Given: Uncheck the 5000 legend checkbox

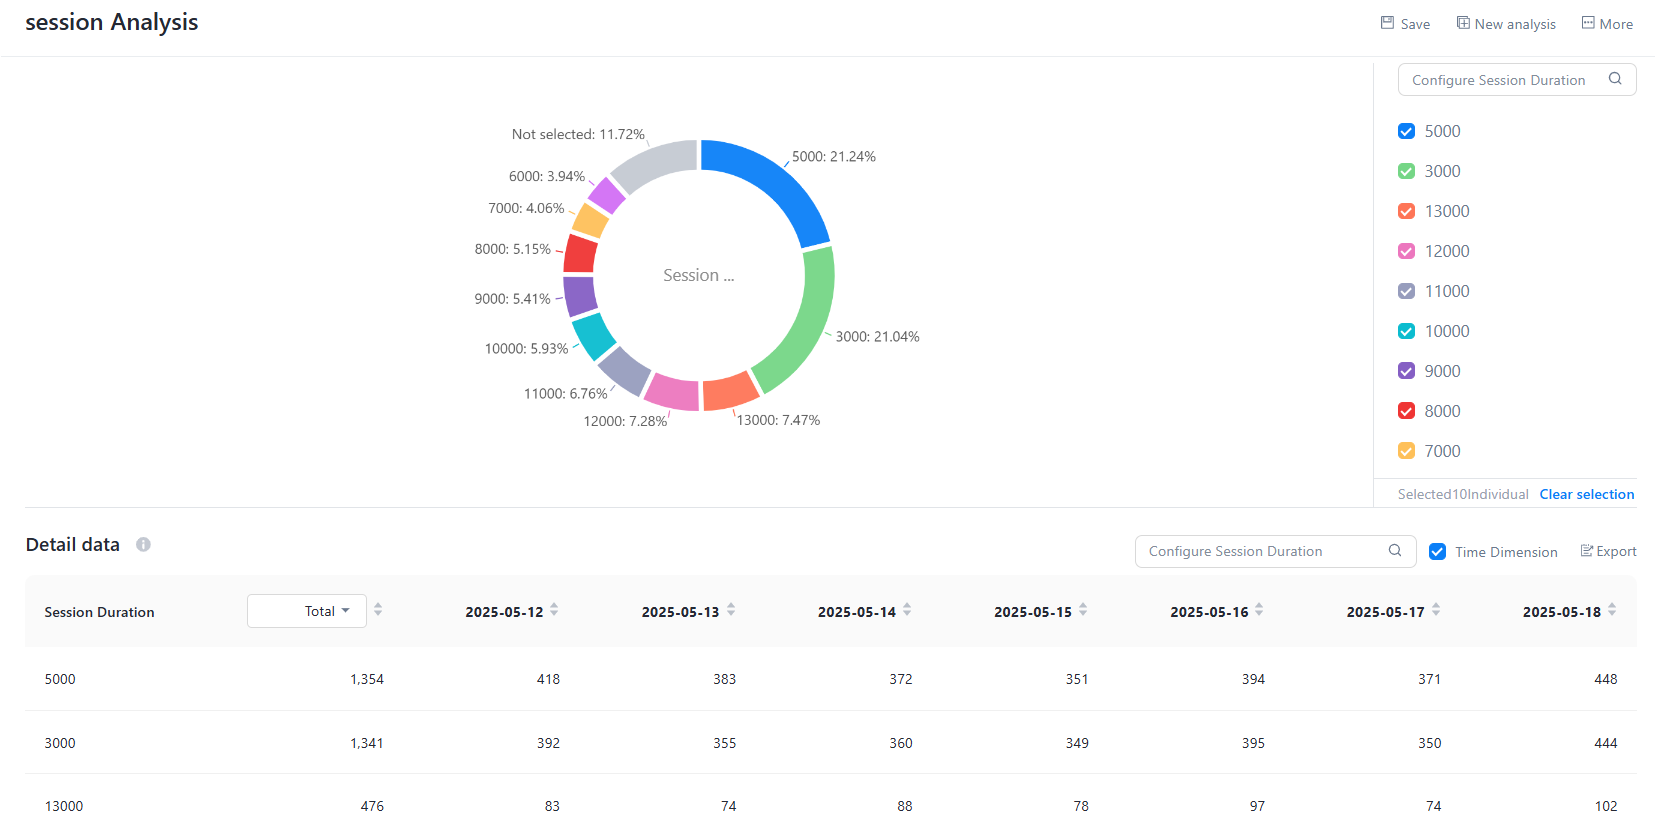Looking at the screenshot, I should point(1406,131).
